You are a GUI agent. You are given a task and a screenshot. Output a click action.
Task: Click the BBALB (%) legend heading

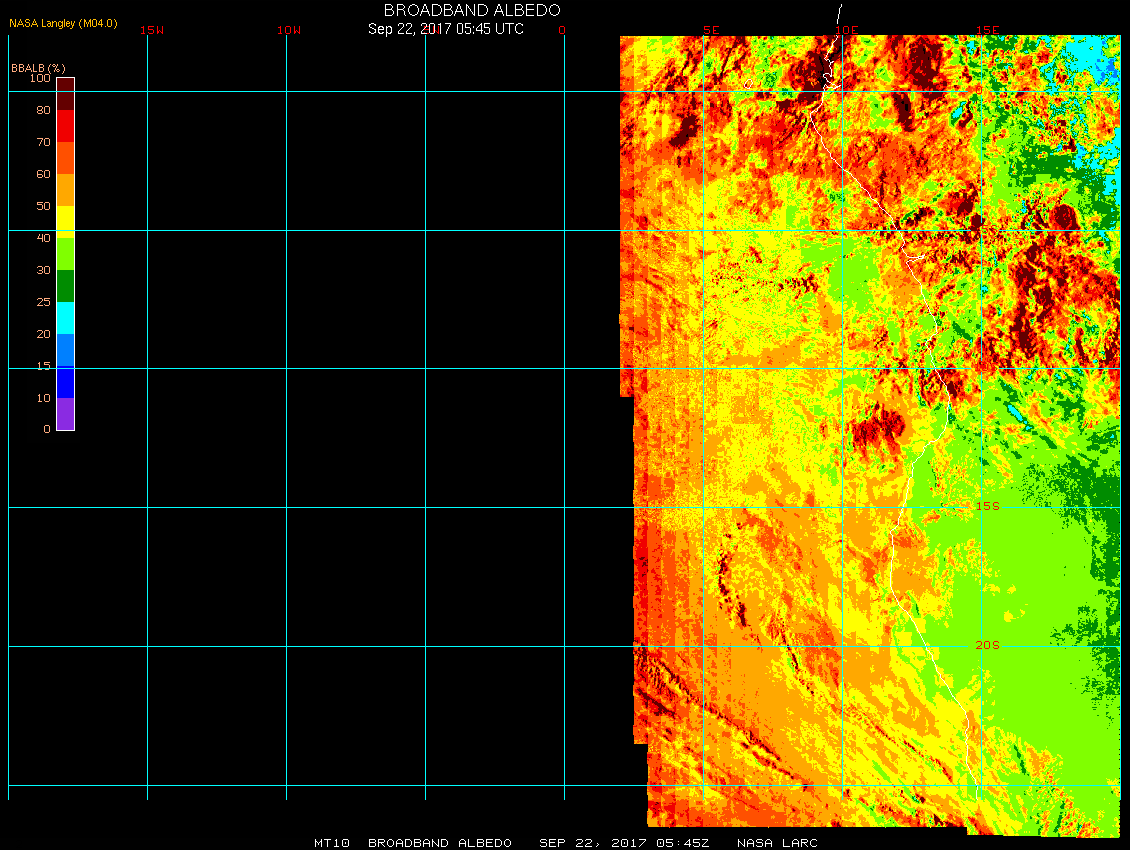[38, 67]
